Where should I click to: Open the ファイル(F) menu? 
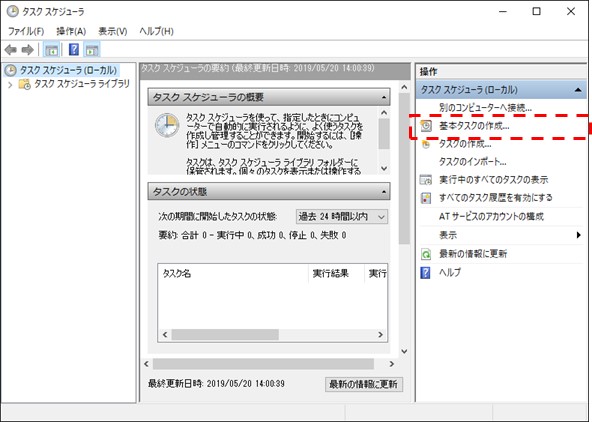(26, 31)
